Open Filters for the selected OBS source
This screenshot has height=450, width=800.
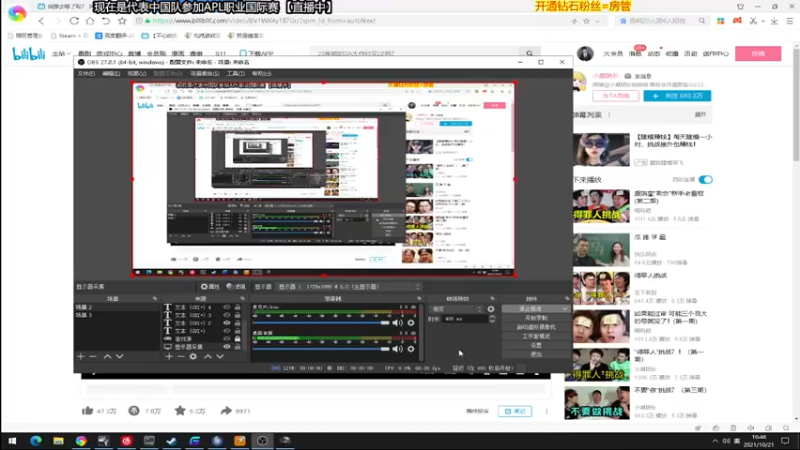[x=236, y=287]
